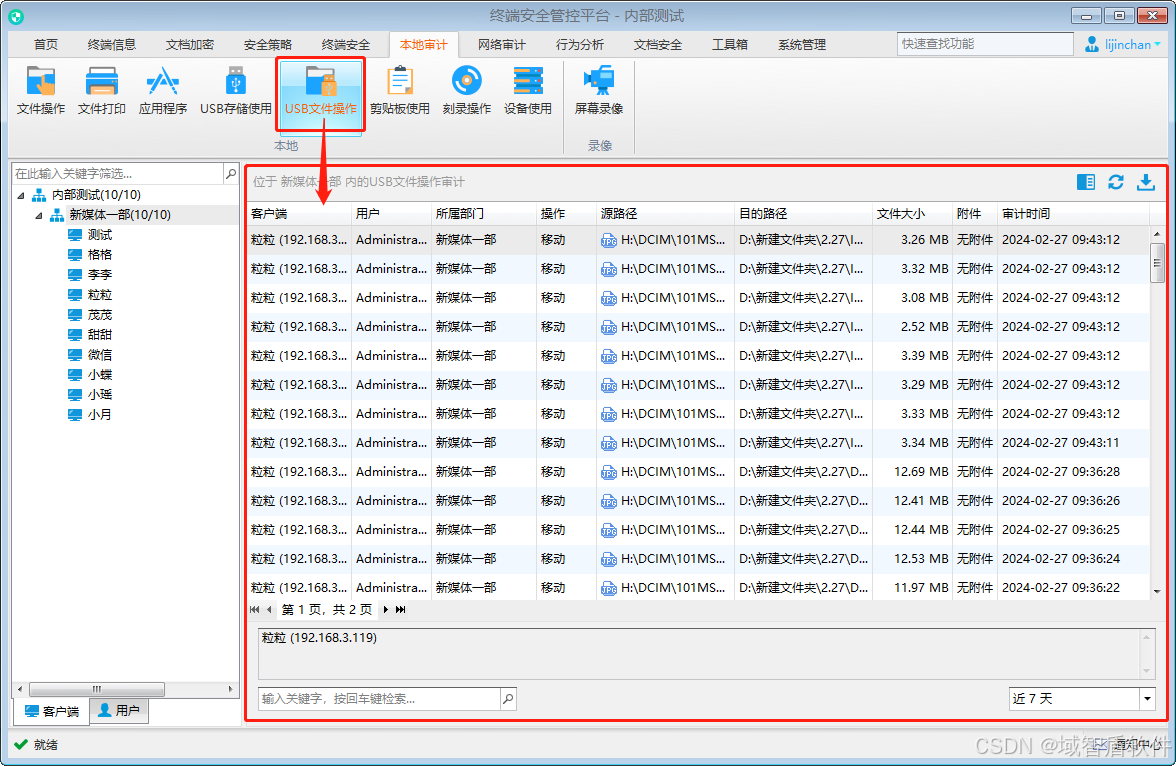
Task: Open the 应用程序 audit tool
Action: click(x=163, y=91)
